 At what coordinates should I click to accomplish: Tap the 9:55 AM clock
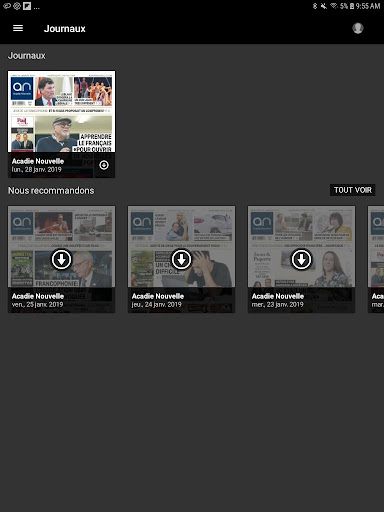click(368, 6)
